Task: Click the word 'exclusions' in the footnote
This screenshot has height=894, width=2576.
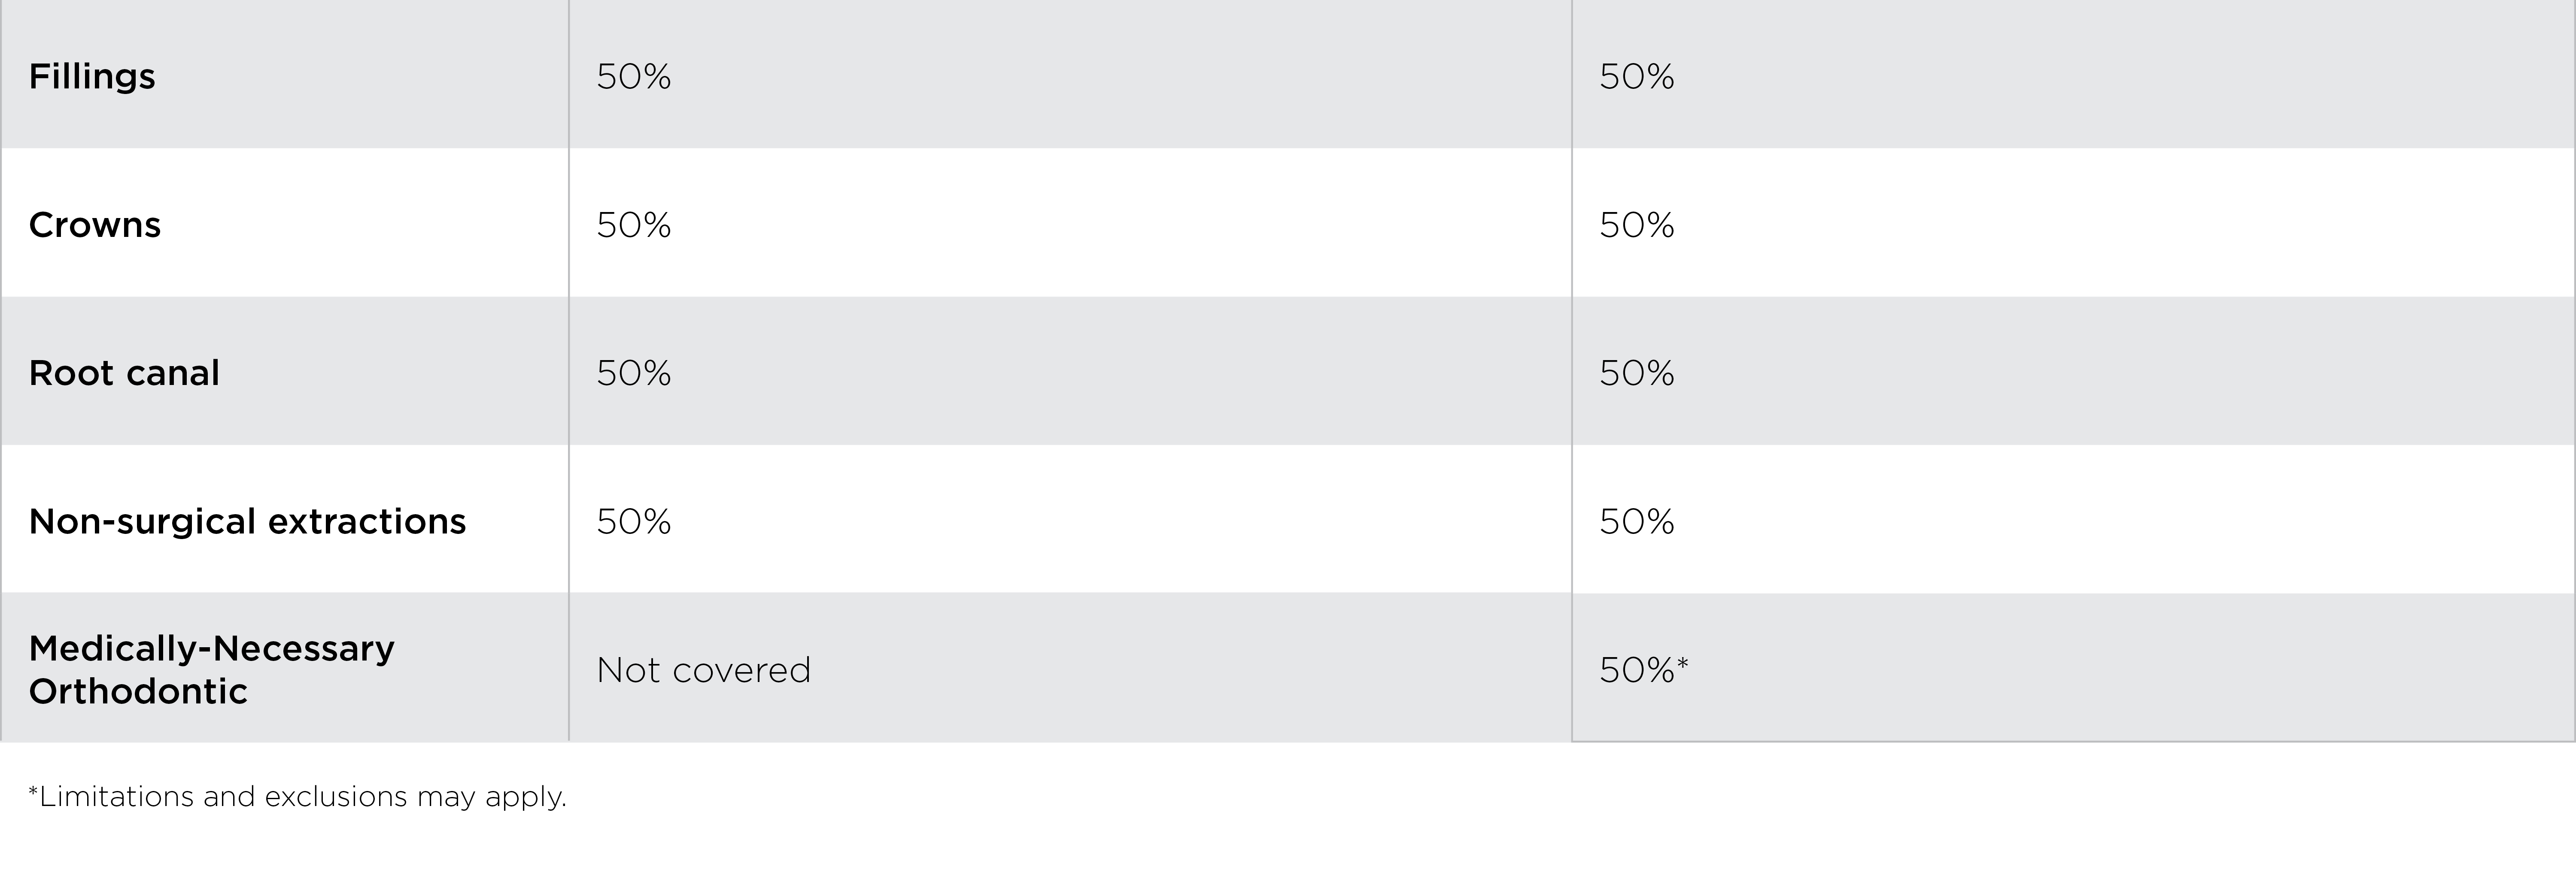Action: 336,797
